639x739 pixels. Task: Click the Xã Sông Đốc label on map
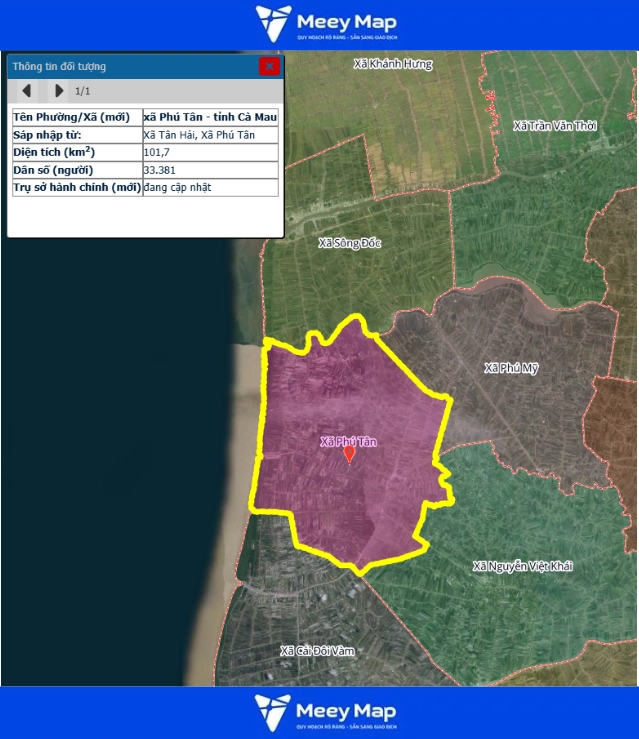tap(350, 243)
